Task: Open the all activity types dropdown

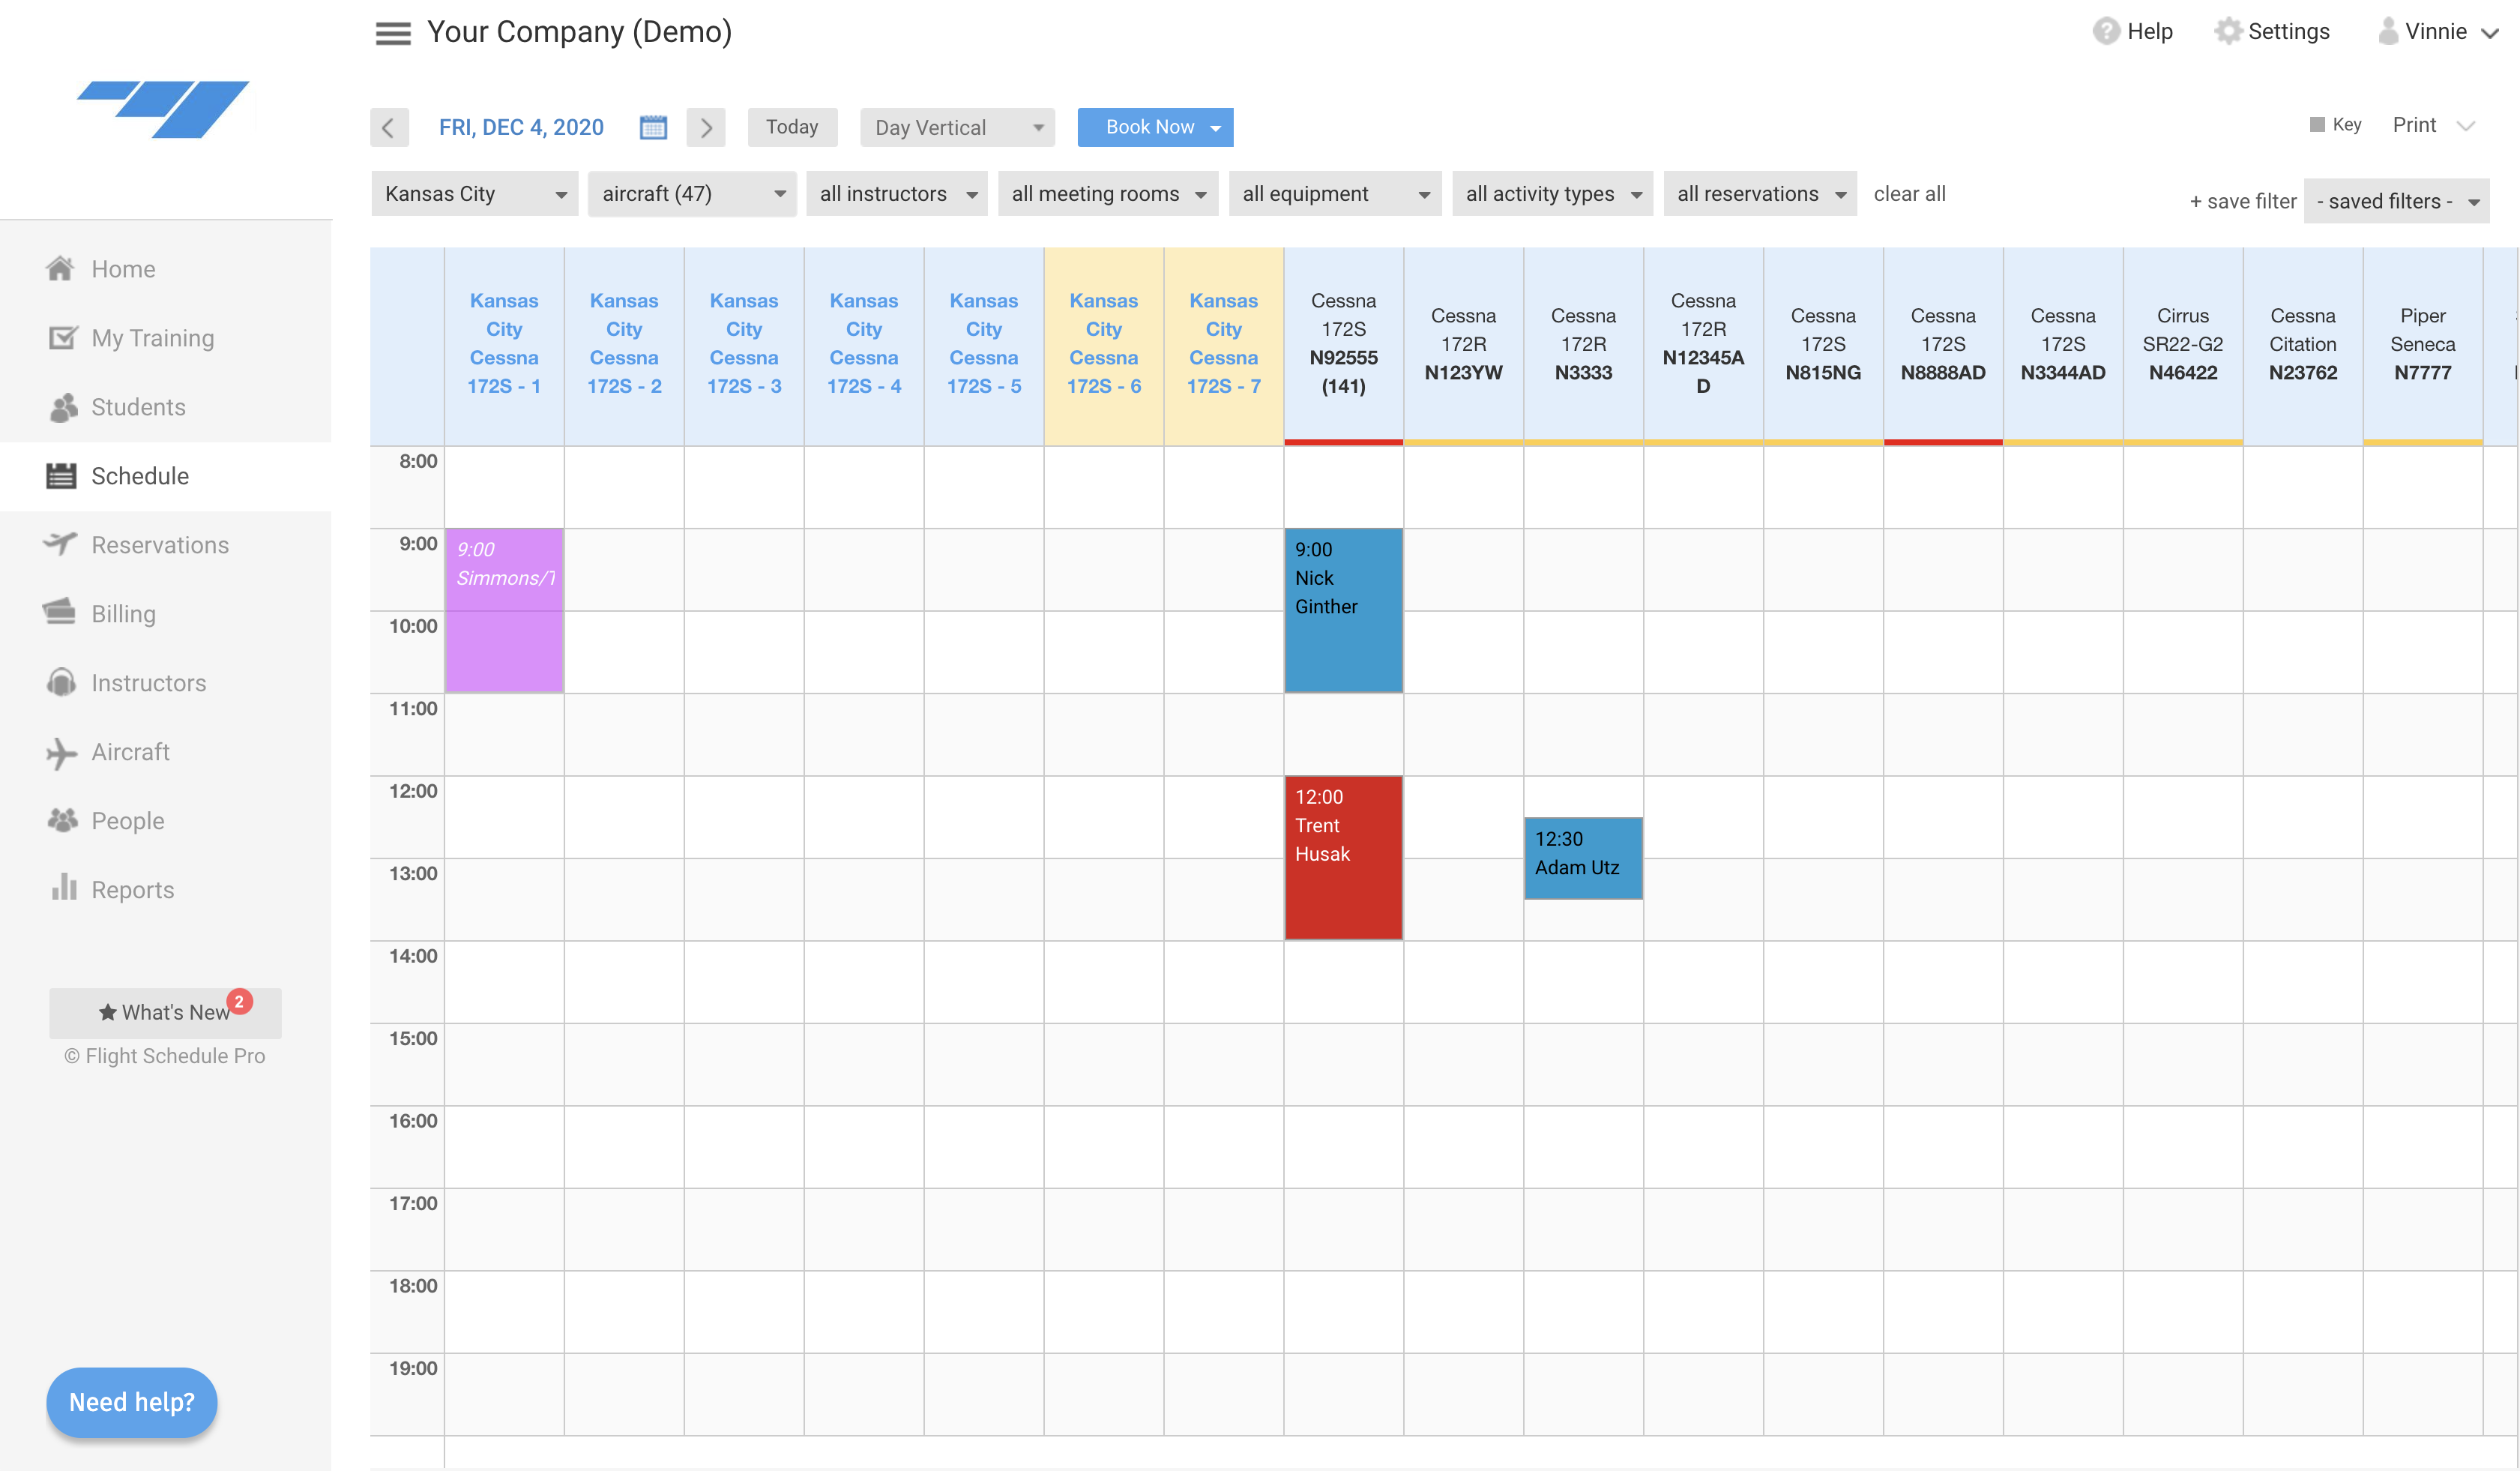Action: tap(1552, 194)
